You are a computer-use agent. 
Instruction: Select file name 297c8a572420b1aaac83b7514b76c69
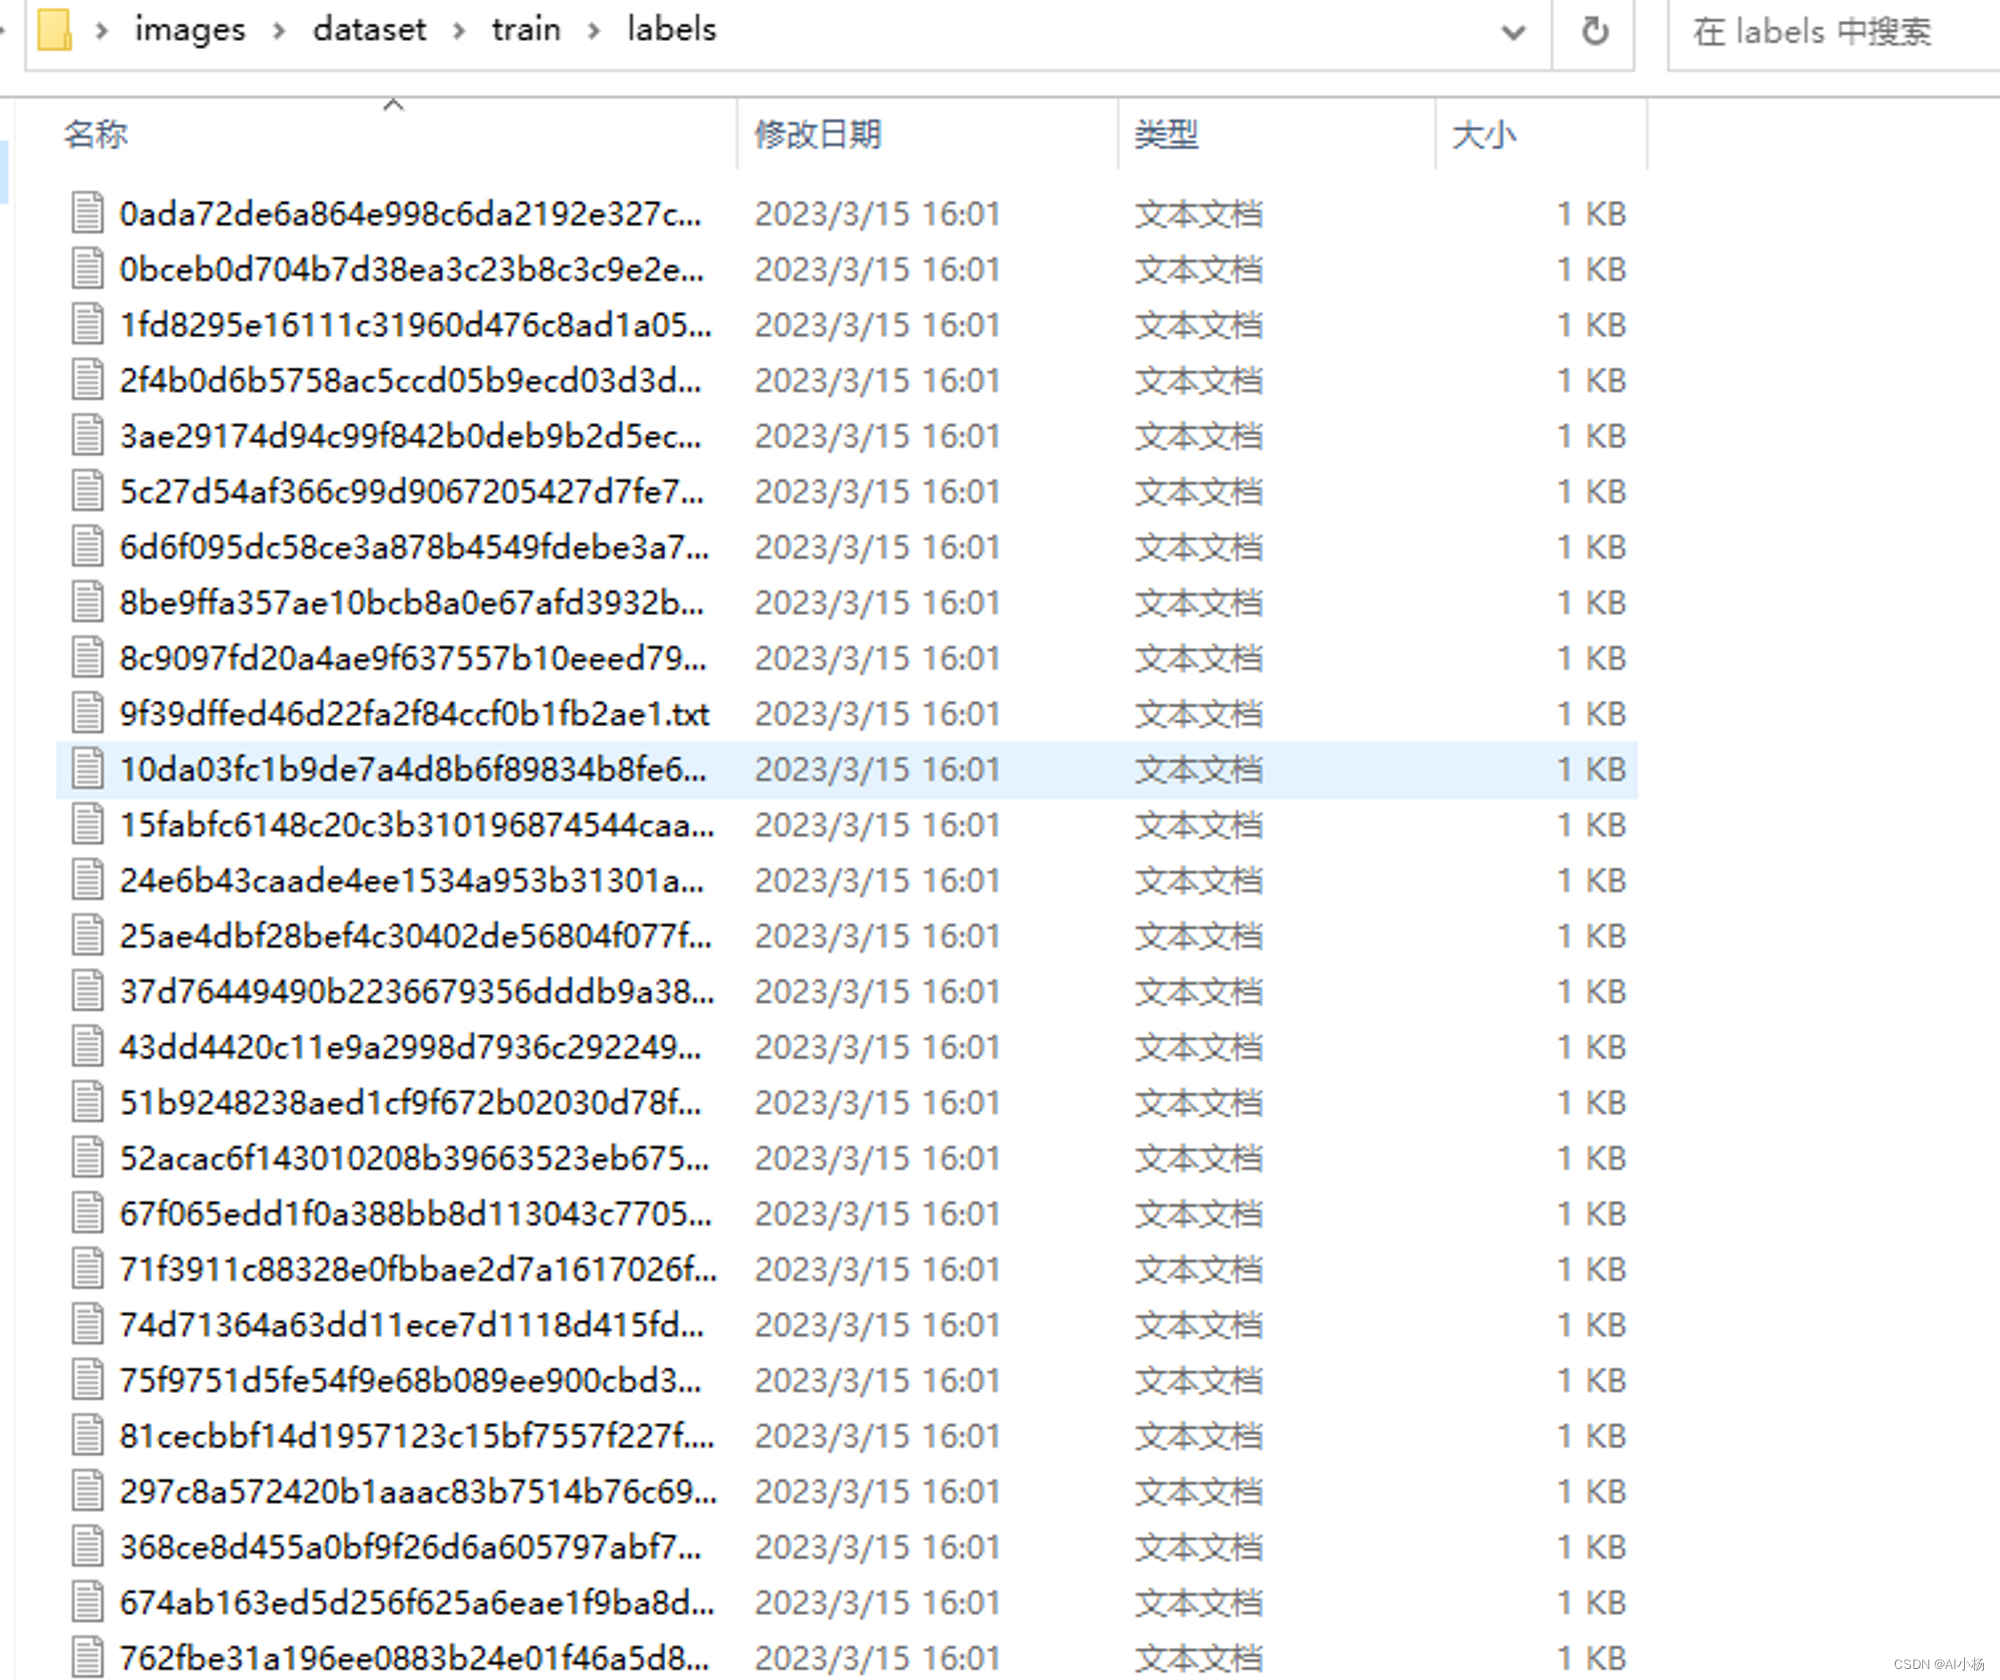pos(418,1491)
